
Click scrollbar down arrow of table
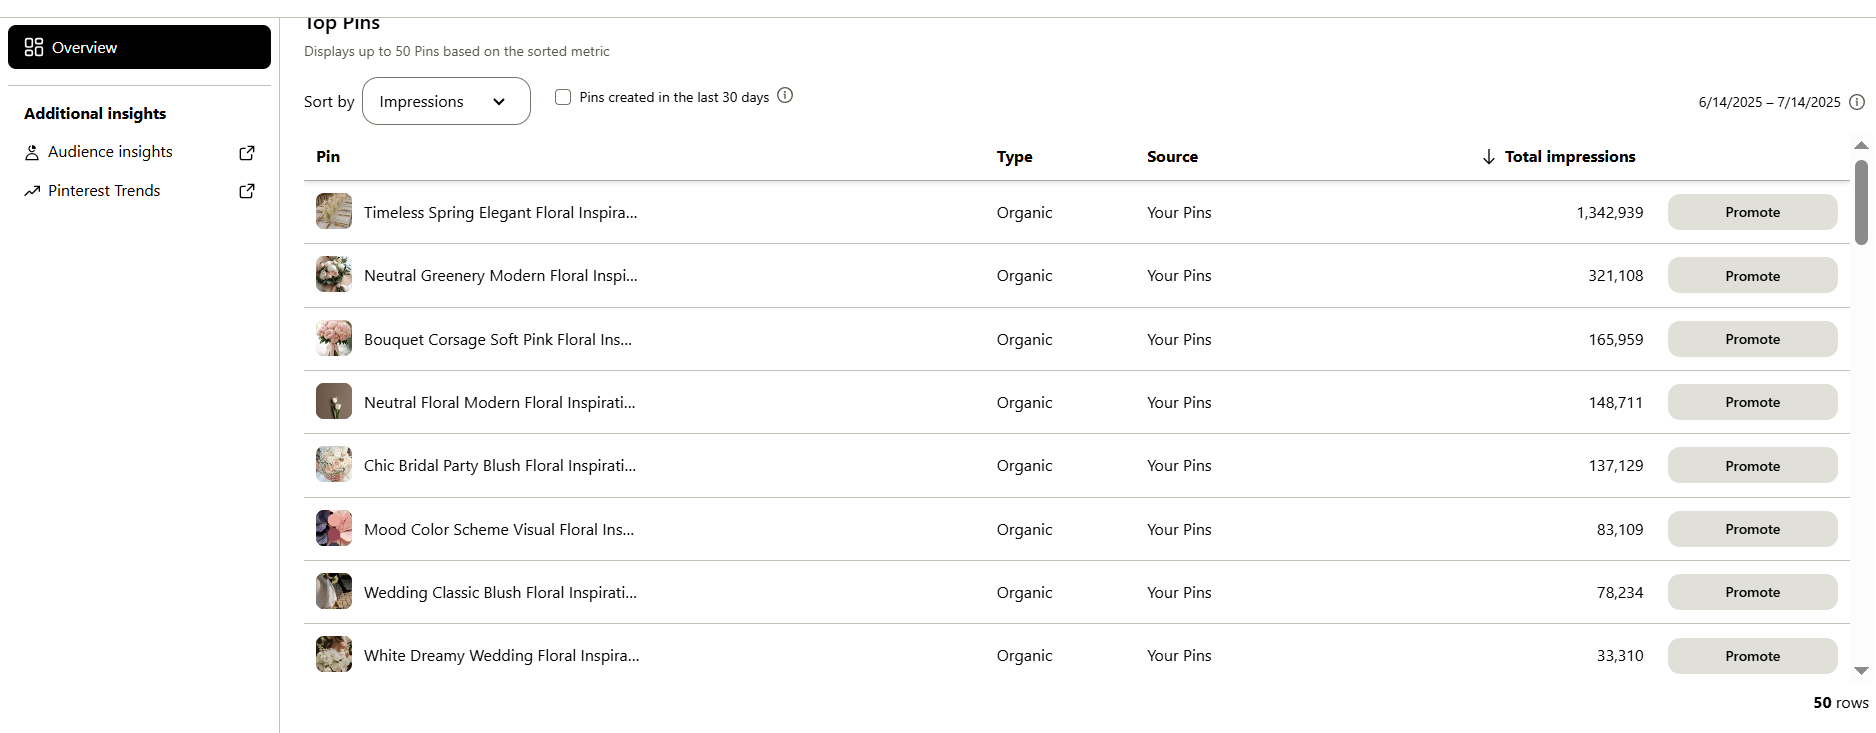[1861, 671]
